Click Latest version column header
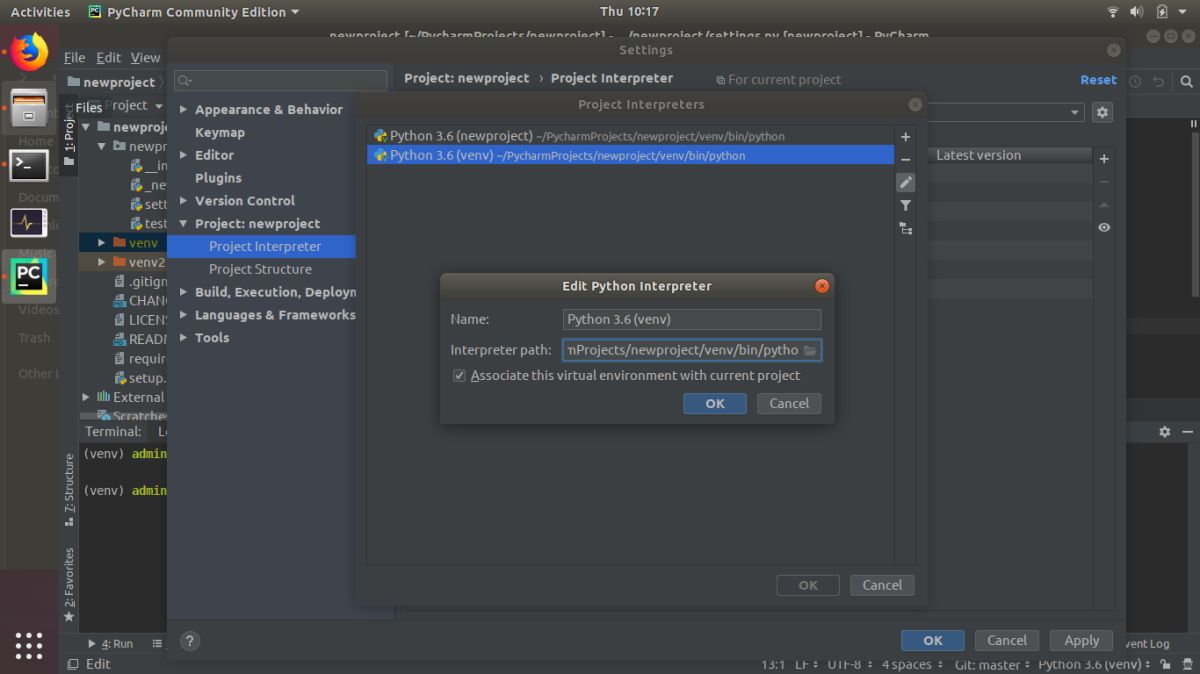 (x=978, y=155)
